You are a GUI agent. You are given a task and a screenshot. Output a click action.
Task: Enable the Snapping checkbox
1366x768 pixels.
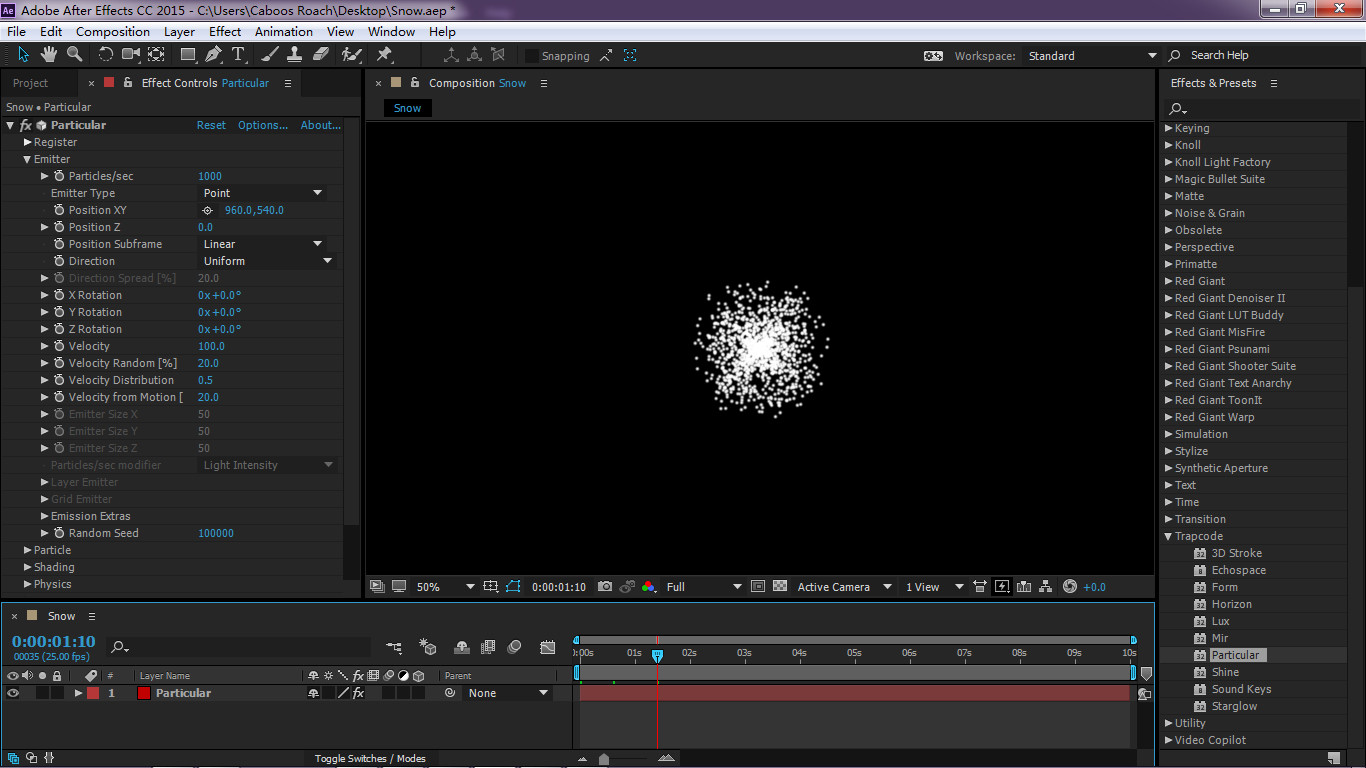[x=532, y=56]
